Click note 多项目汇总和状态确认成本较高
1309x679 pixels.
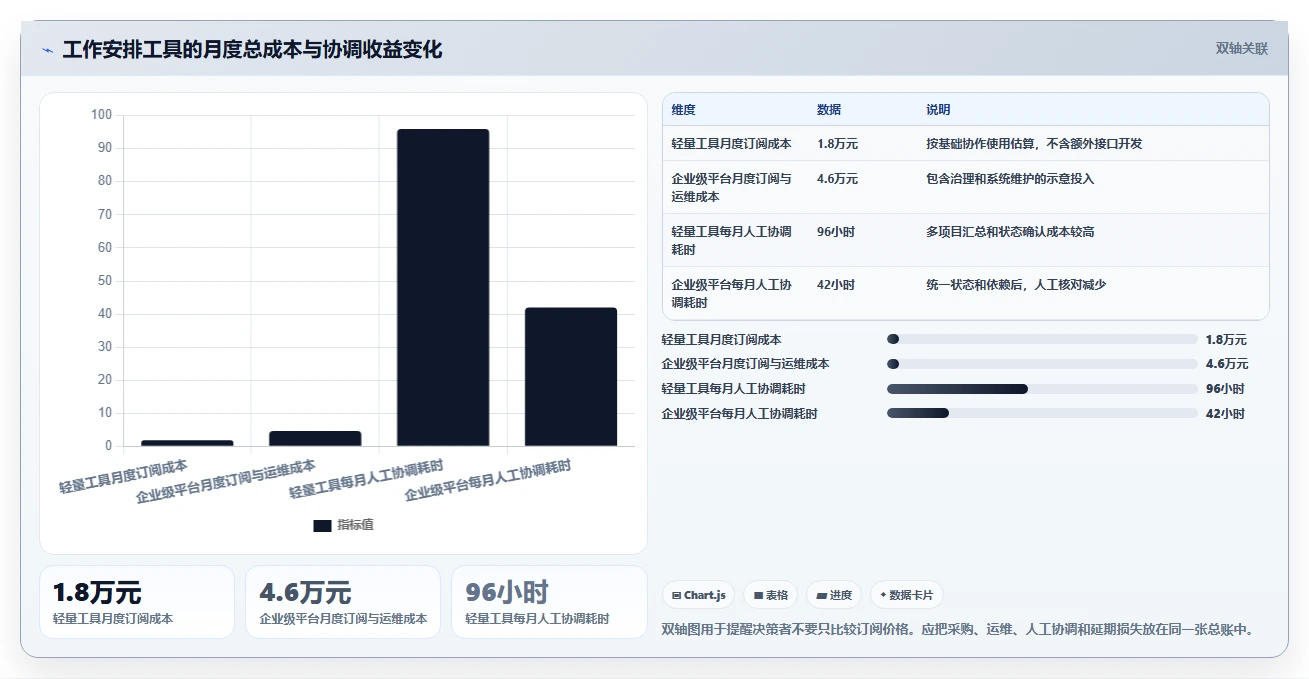1010,232
